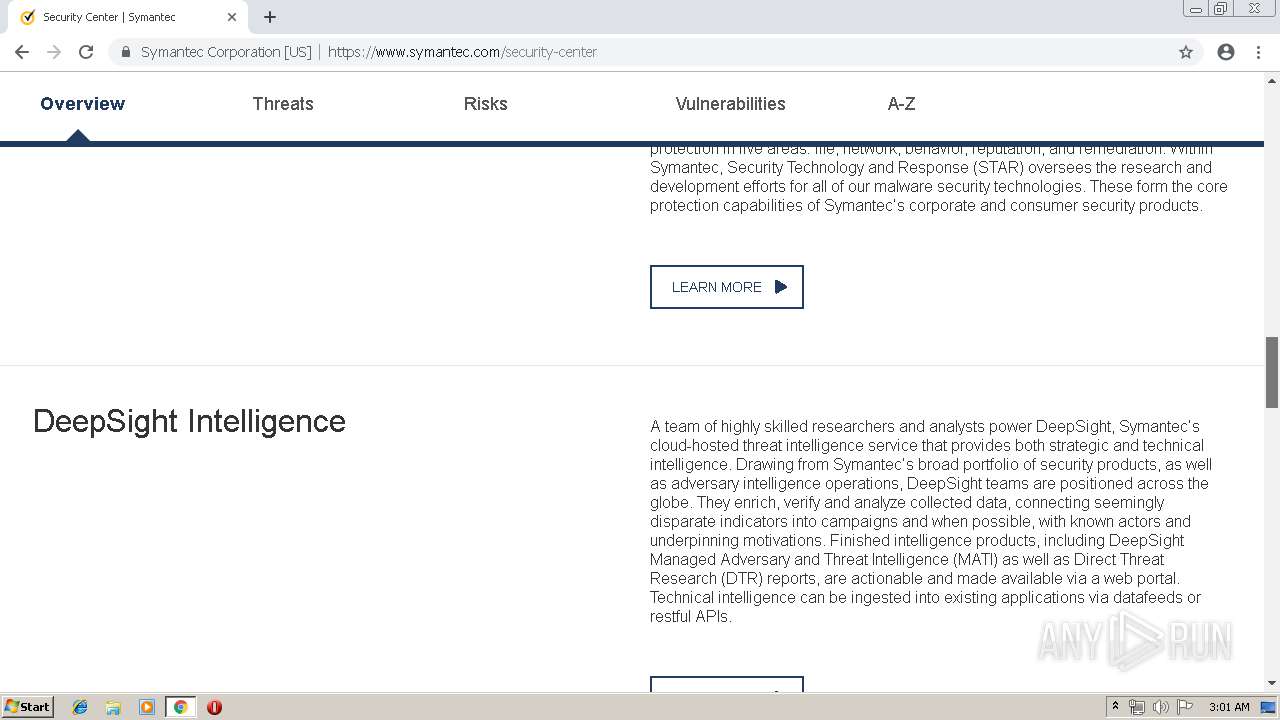This screenshot has width=1280, height=720.
Task: Close the Security Center tab
Action: (x=232, y=17)
